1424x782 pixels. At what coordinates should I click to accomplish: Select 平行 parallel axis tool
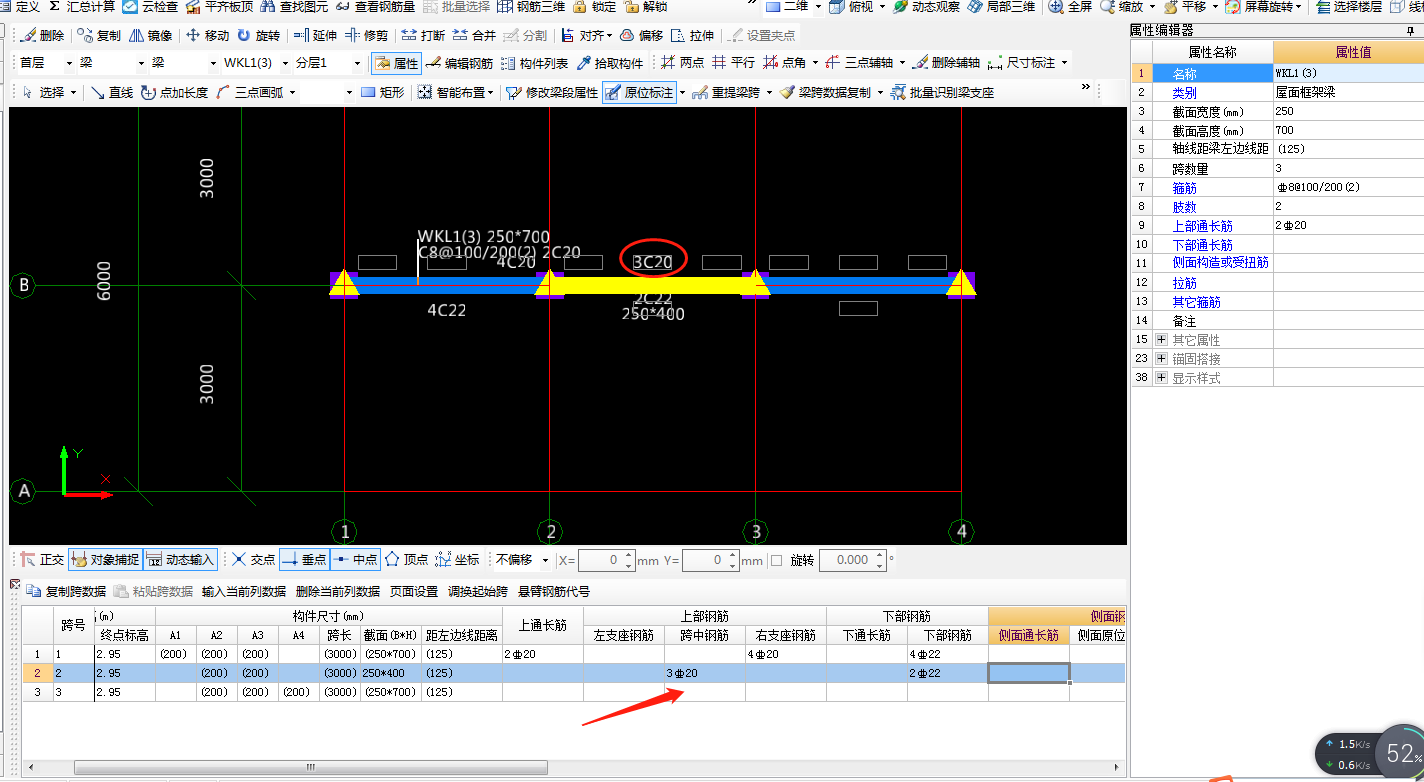coord(733,63)
